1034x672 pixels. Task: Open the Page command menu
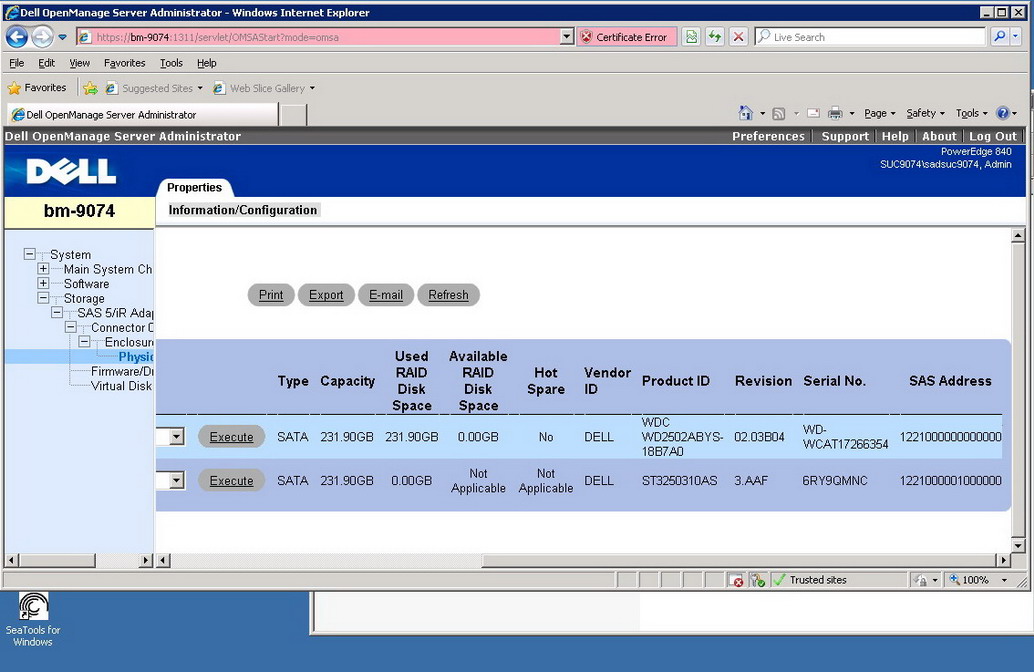coord(880,113)
